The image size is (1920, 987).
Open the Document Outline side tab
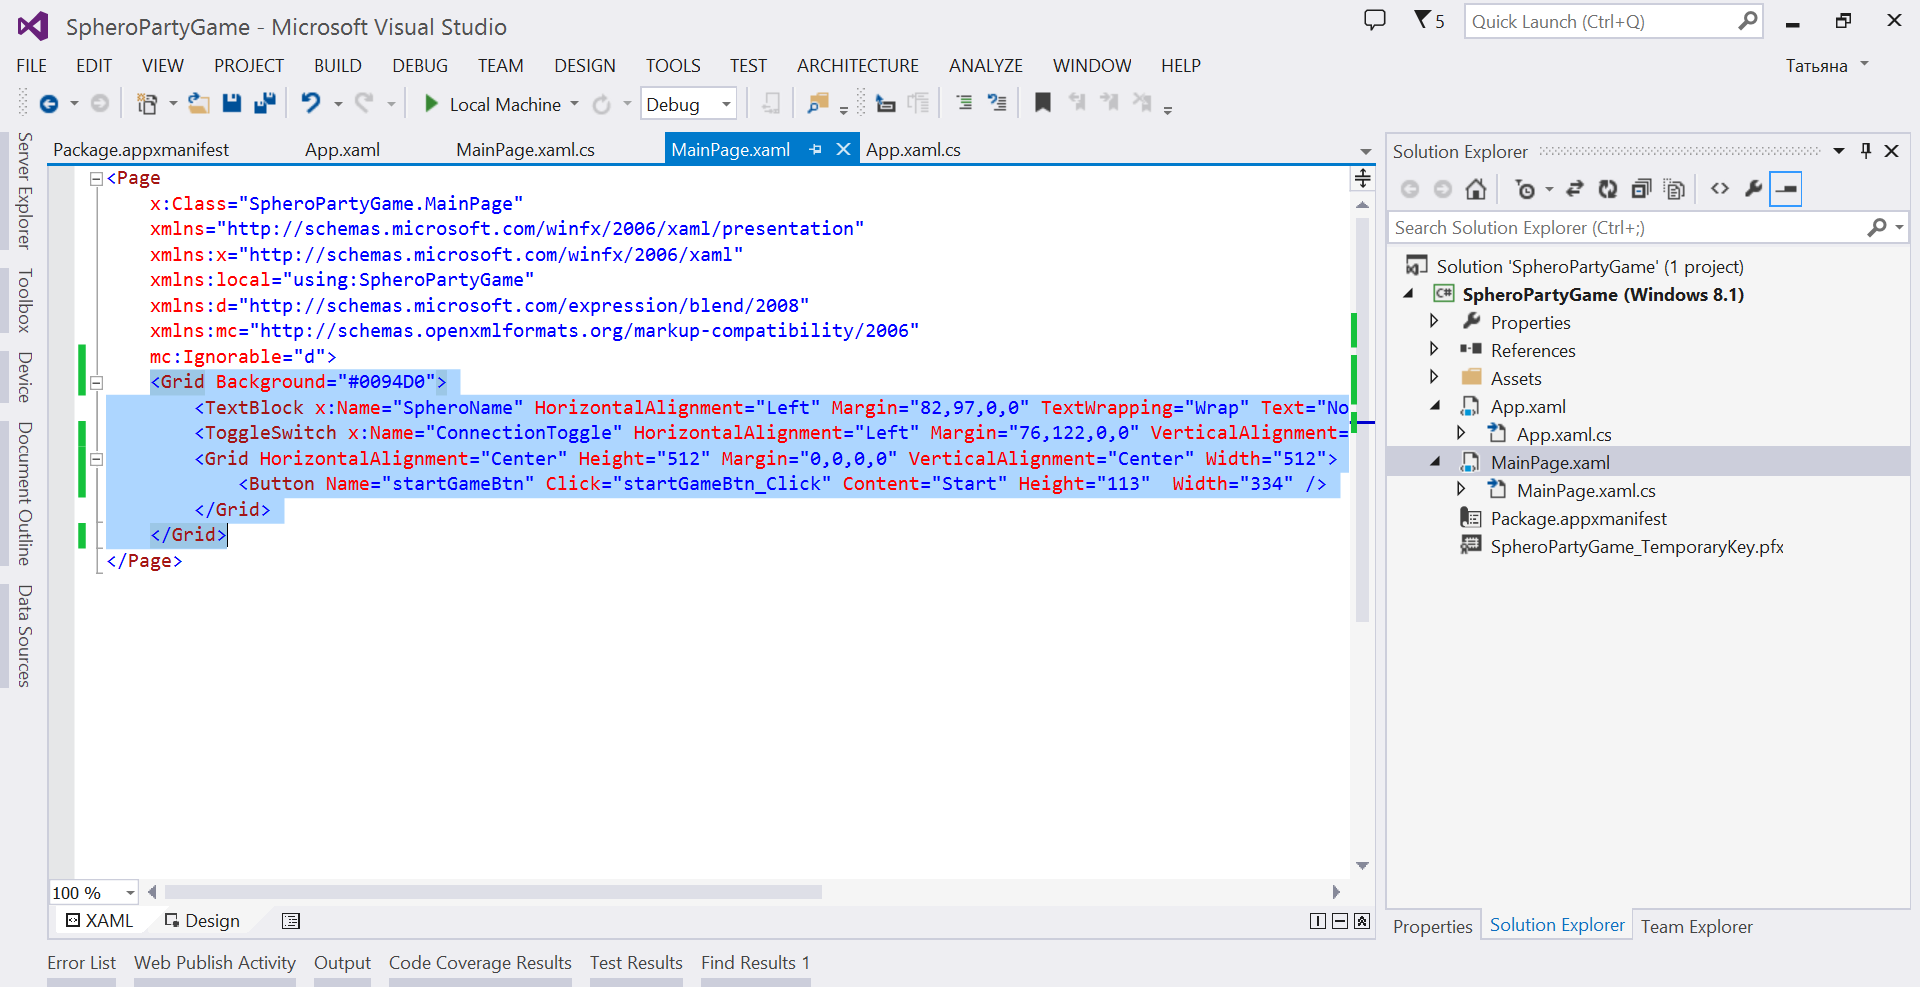point(25,494)
